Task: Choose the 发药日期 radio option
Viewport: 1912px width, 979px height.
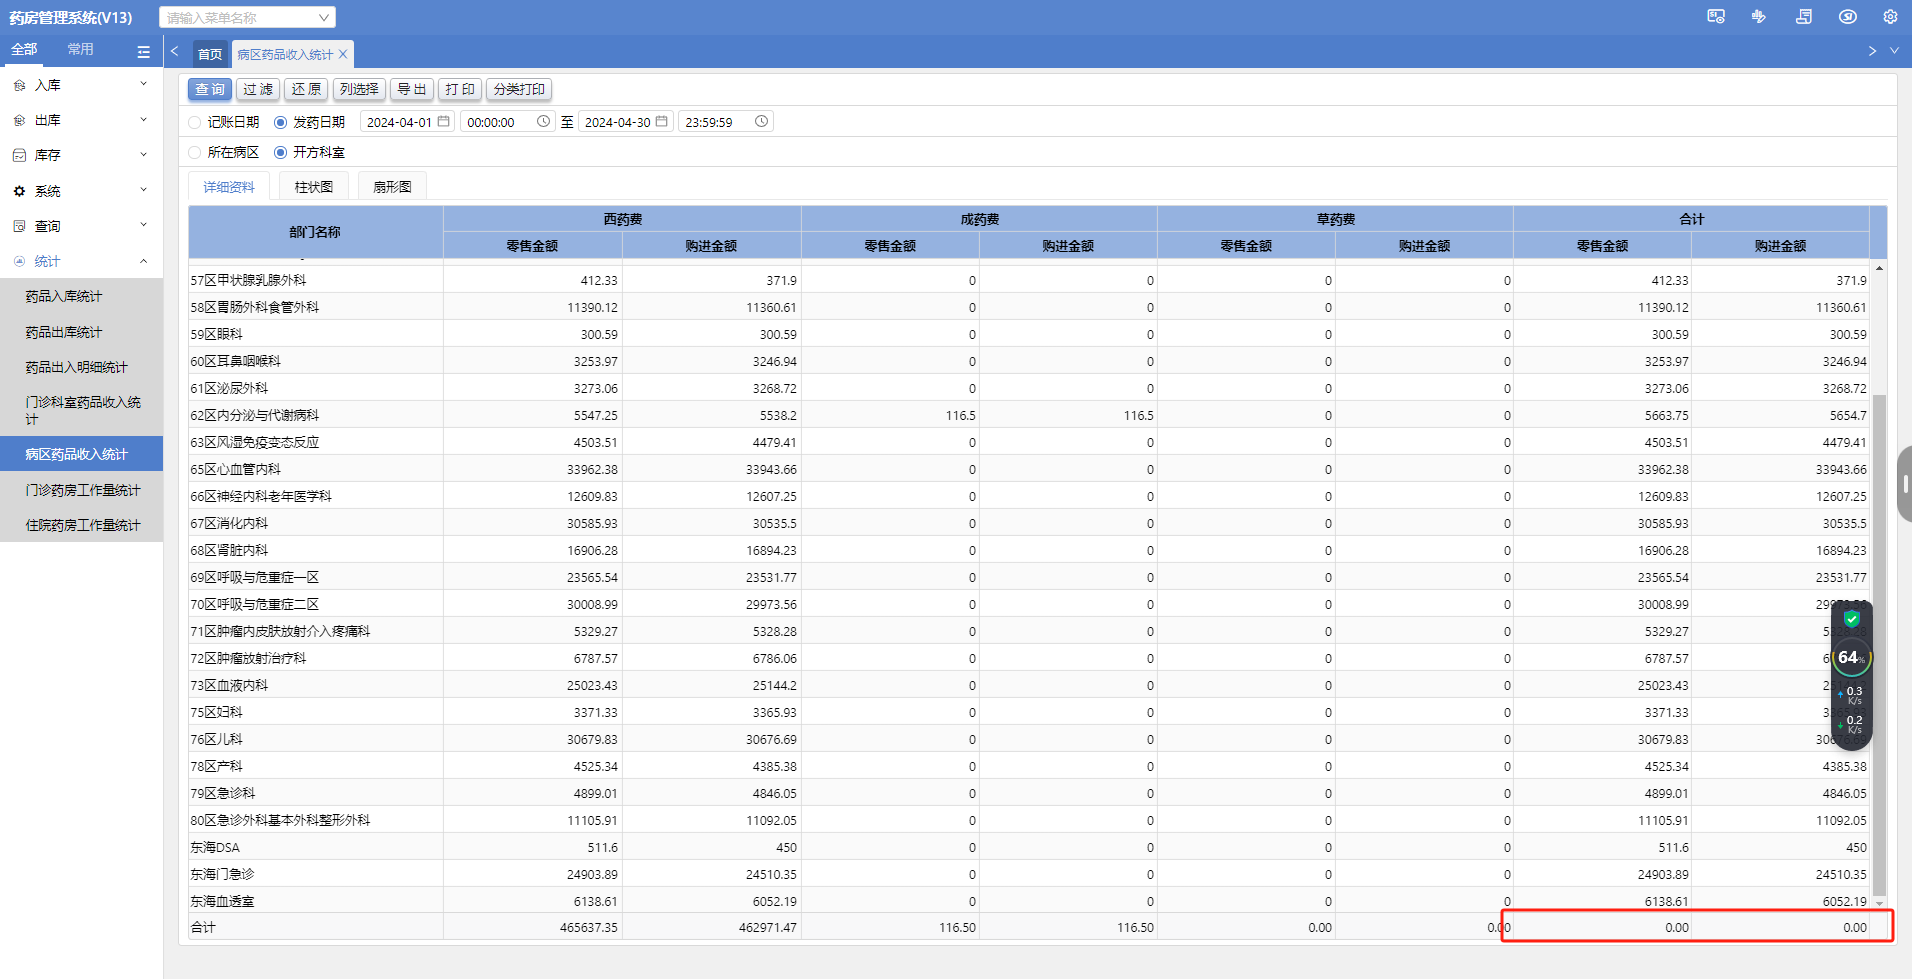Action: 281,122
